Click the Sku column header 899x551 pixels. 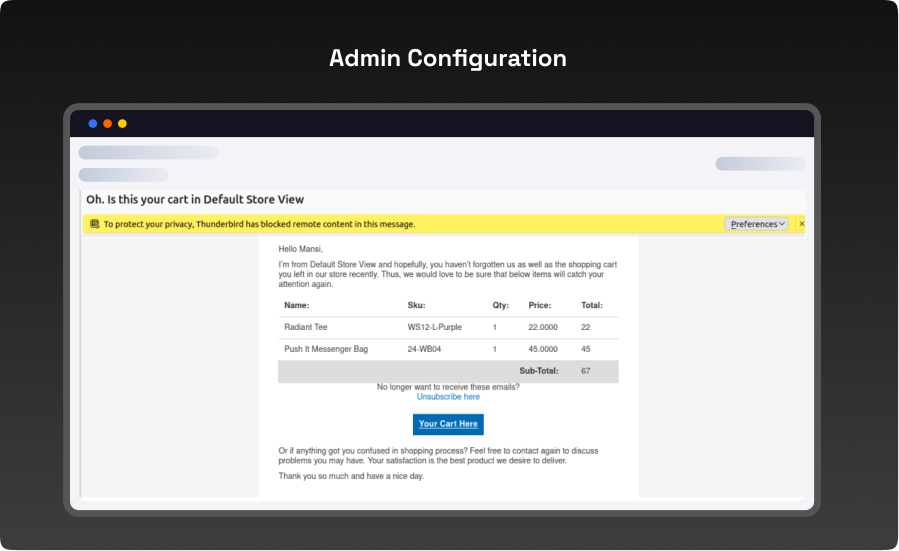tap(417, 305)
